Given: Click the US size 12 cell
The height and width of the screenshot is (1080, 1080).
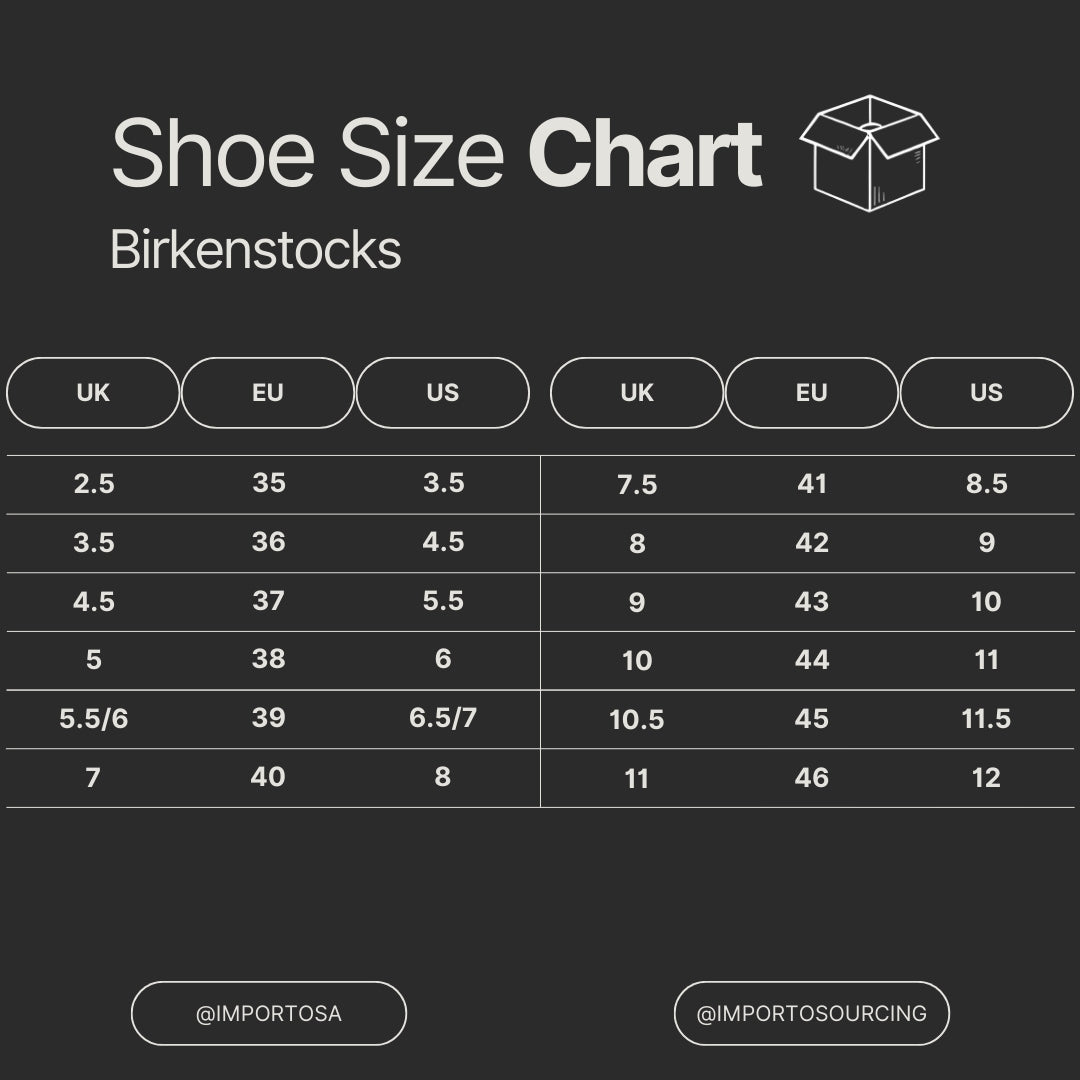Looking at the screenshot, I should 986,778.
